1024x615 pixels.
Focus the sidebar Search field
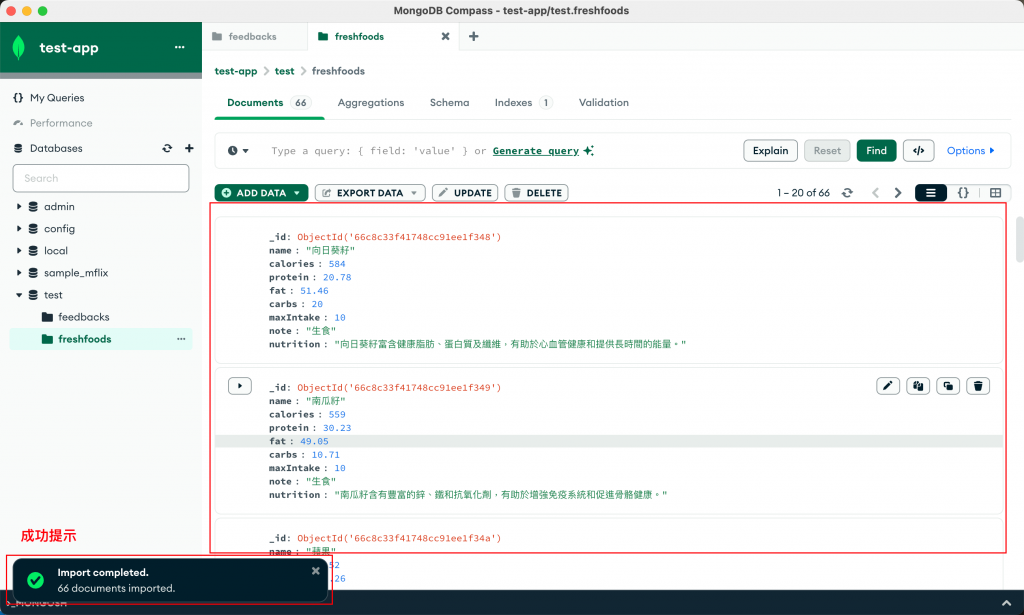101,178
